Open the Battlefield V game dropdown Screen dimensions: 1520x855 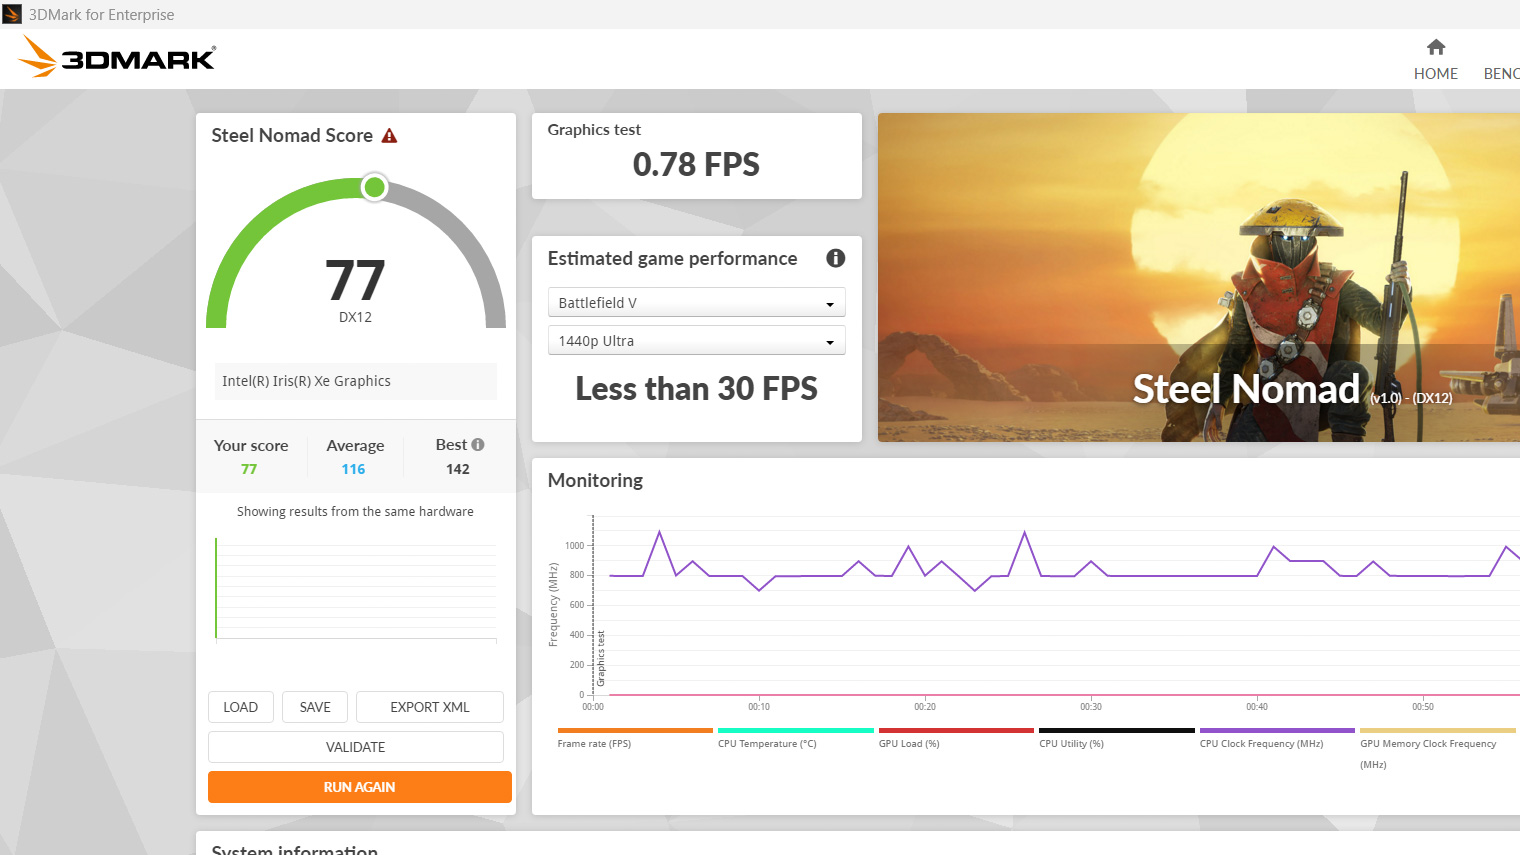(x=697, y=302)
